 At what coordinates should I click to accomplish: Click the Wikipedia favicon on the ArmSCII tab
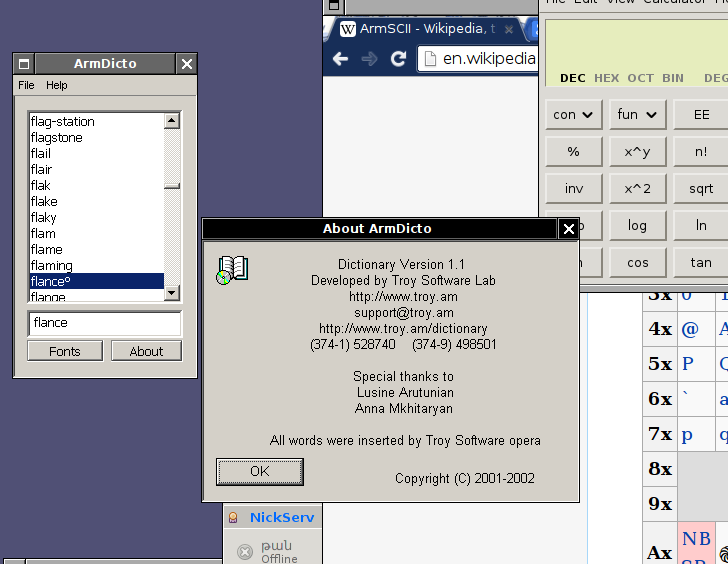pos(348,29)
